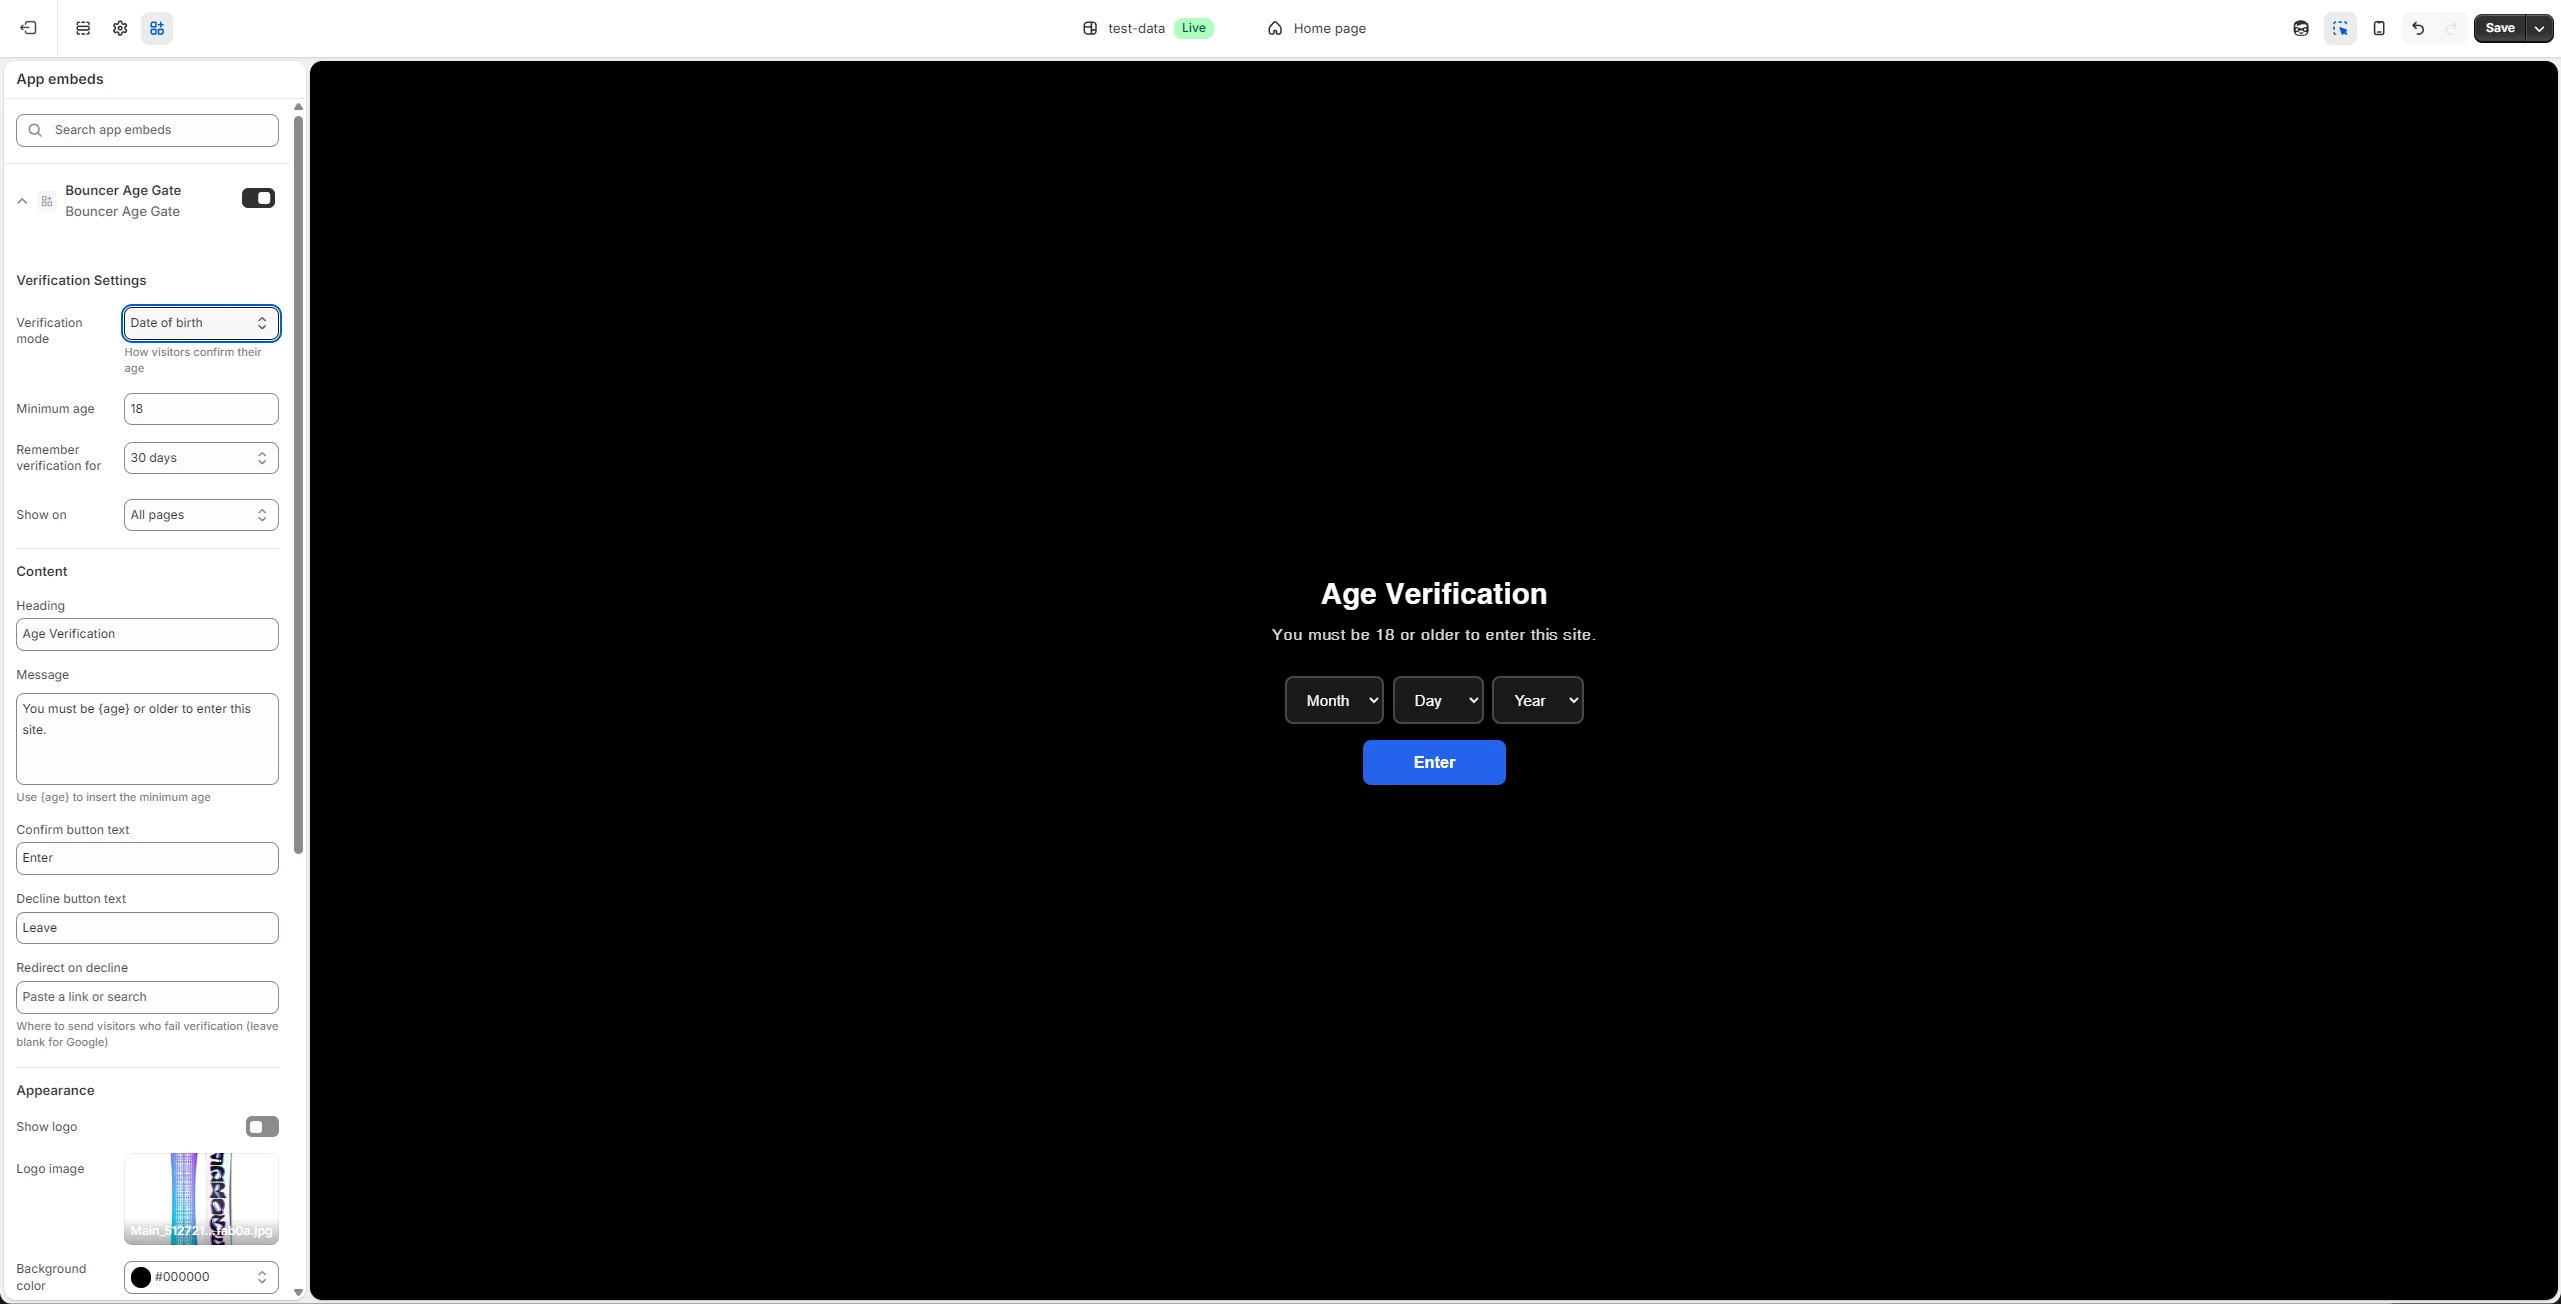The width and height of the screenshot is (2561, 1304).
Task: Disable the Bouncer Age Gate toggle
Action: [258, 198]
